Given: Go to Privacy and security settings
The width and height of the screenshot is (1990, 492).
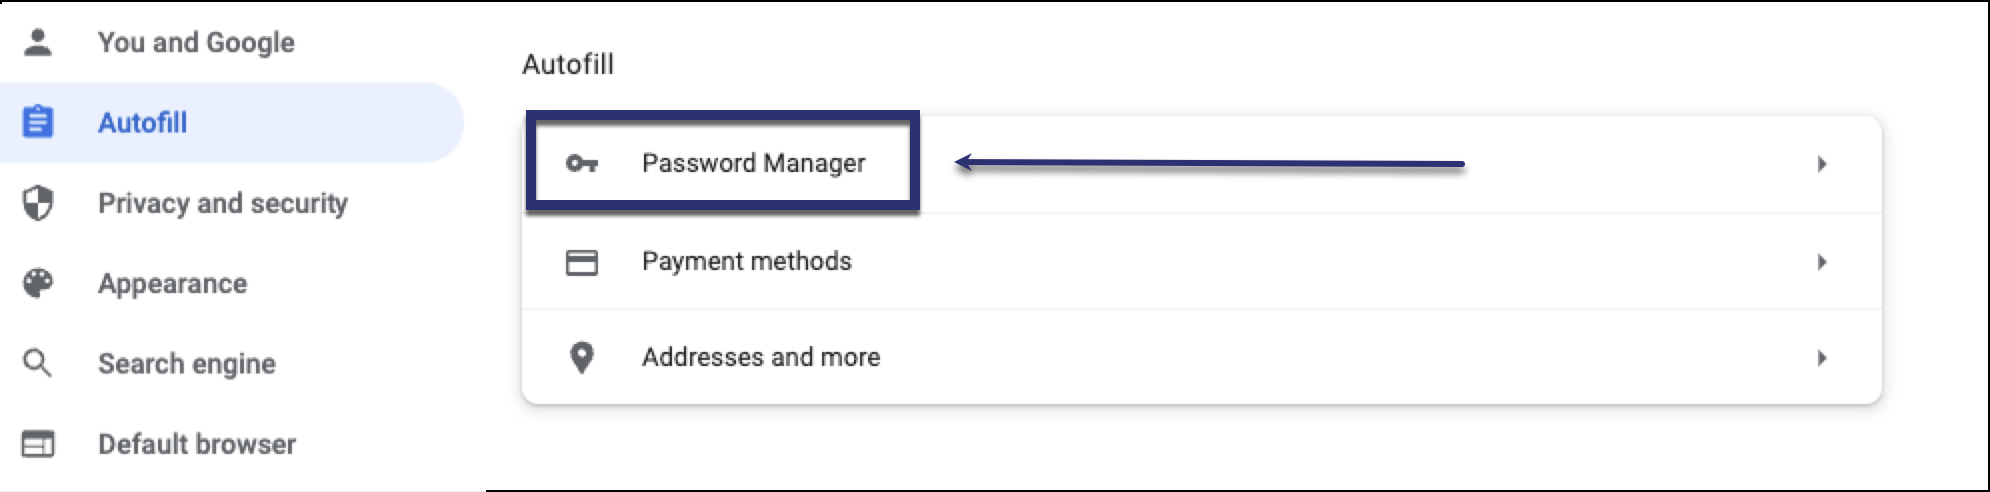Looking at the screenshot, I should 223,203.
